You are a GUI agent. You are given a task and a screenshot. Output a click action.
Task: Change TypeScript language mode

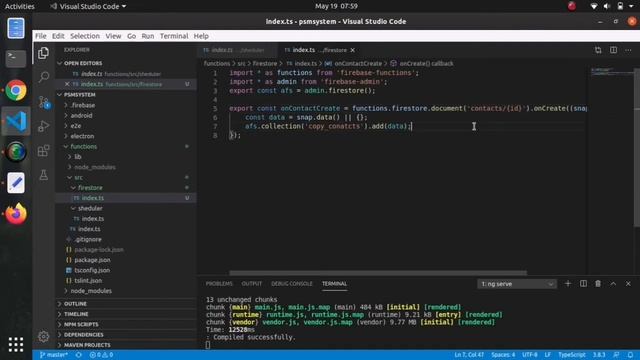[571, 355]
